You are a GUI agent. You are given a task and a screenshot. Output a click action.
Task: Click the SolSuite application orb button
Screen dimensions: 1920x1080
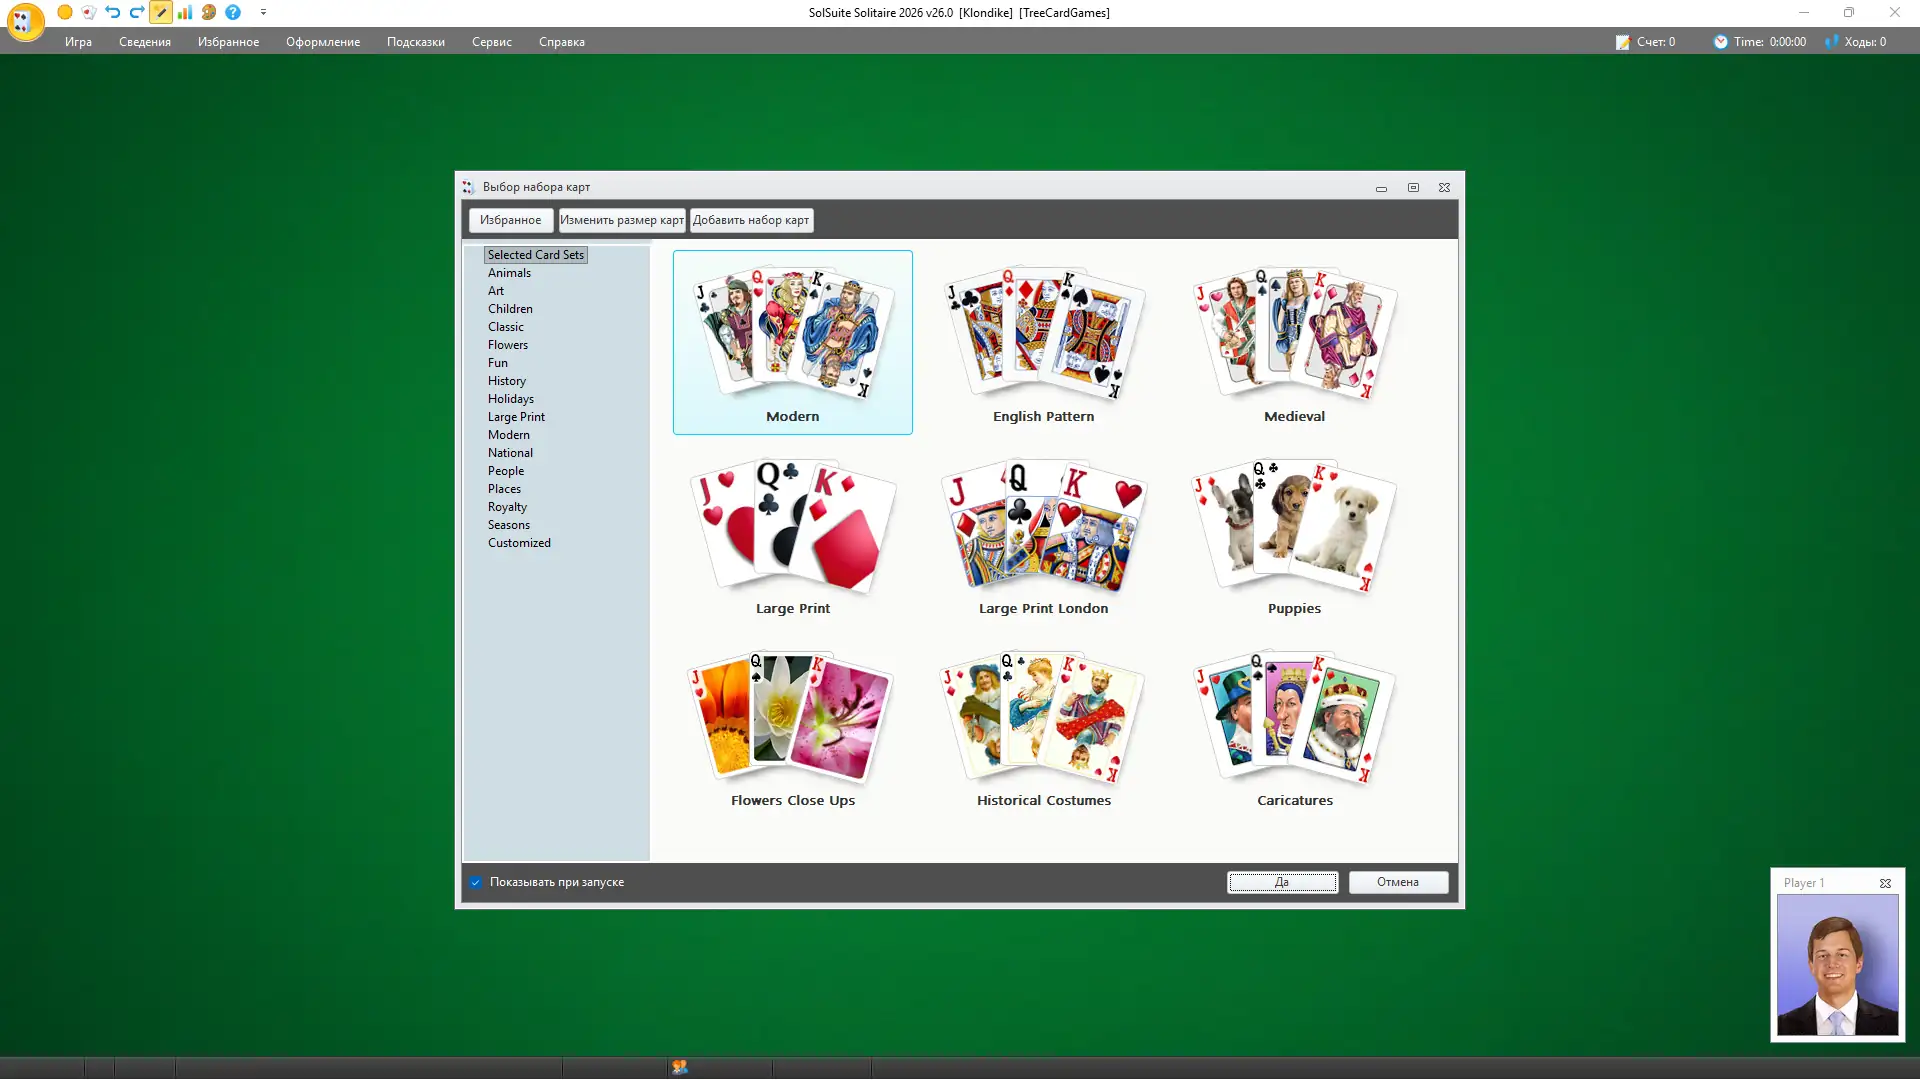point(25,22)
